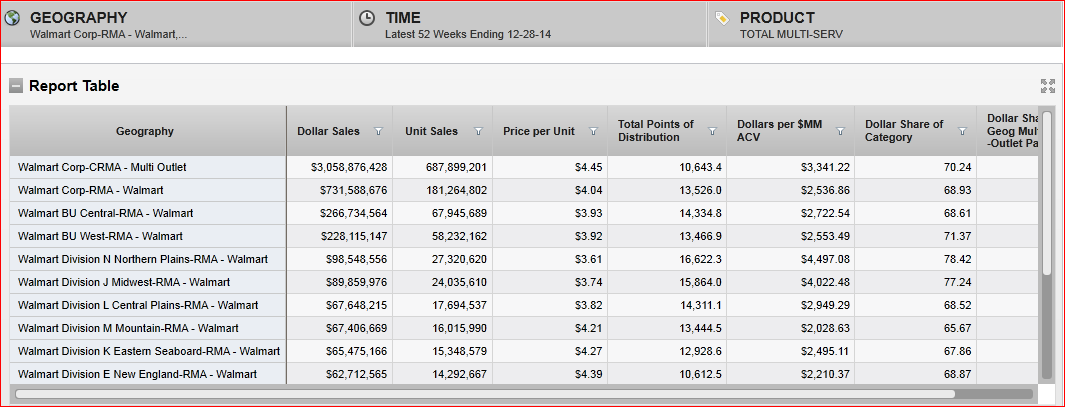This screenshot has height=407, width=1065.
Task: Open the Price per Unit filter icon
Action: pos(593,131)
